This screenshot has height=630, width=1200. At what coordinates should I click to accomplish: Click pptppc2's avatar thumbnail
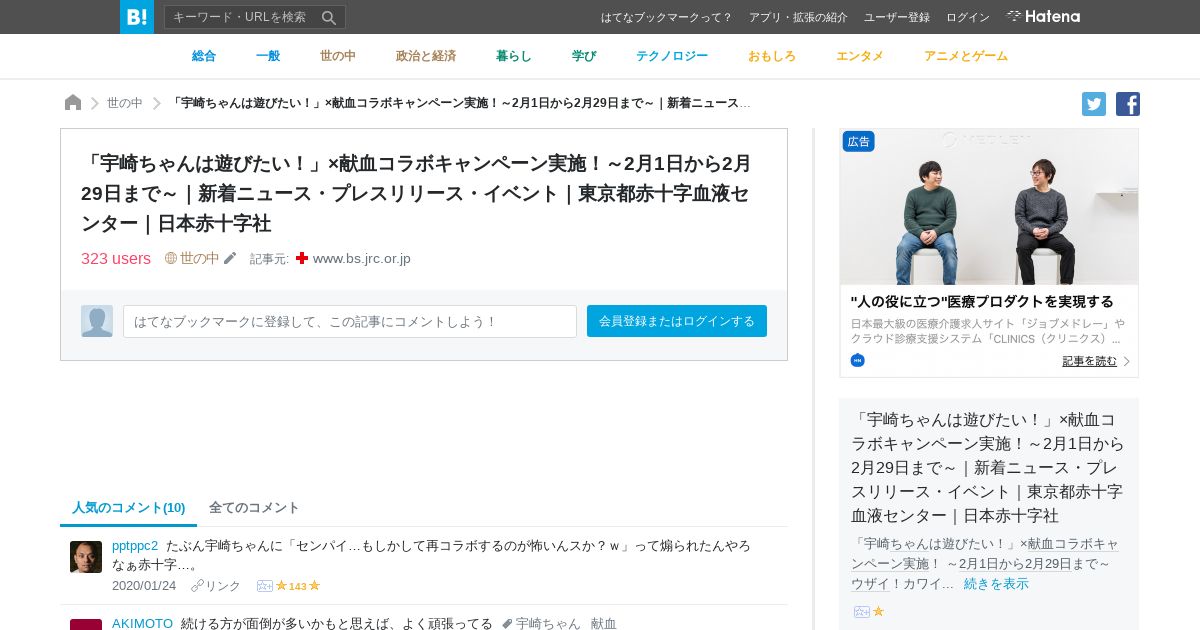86,557
